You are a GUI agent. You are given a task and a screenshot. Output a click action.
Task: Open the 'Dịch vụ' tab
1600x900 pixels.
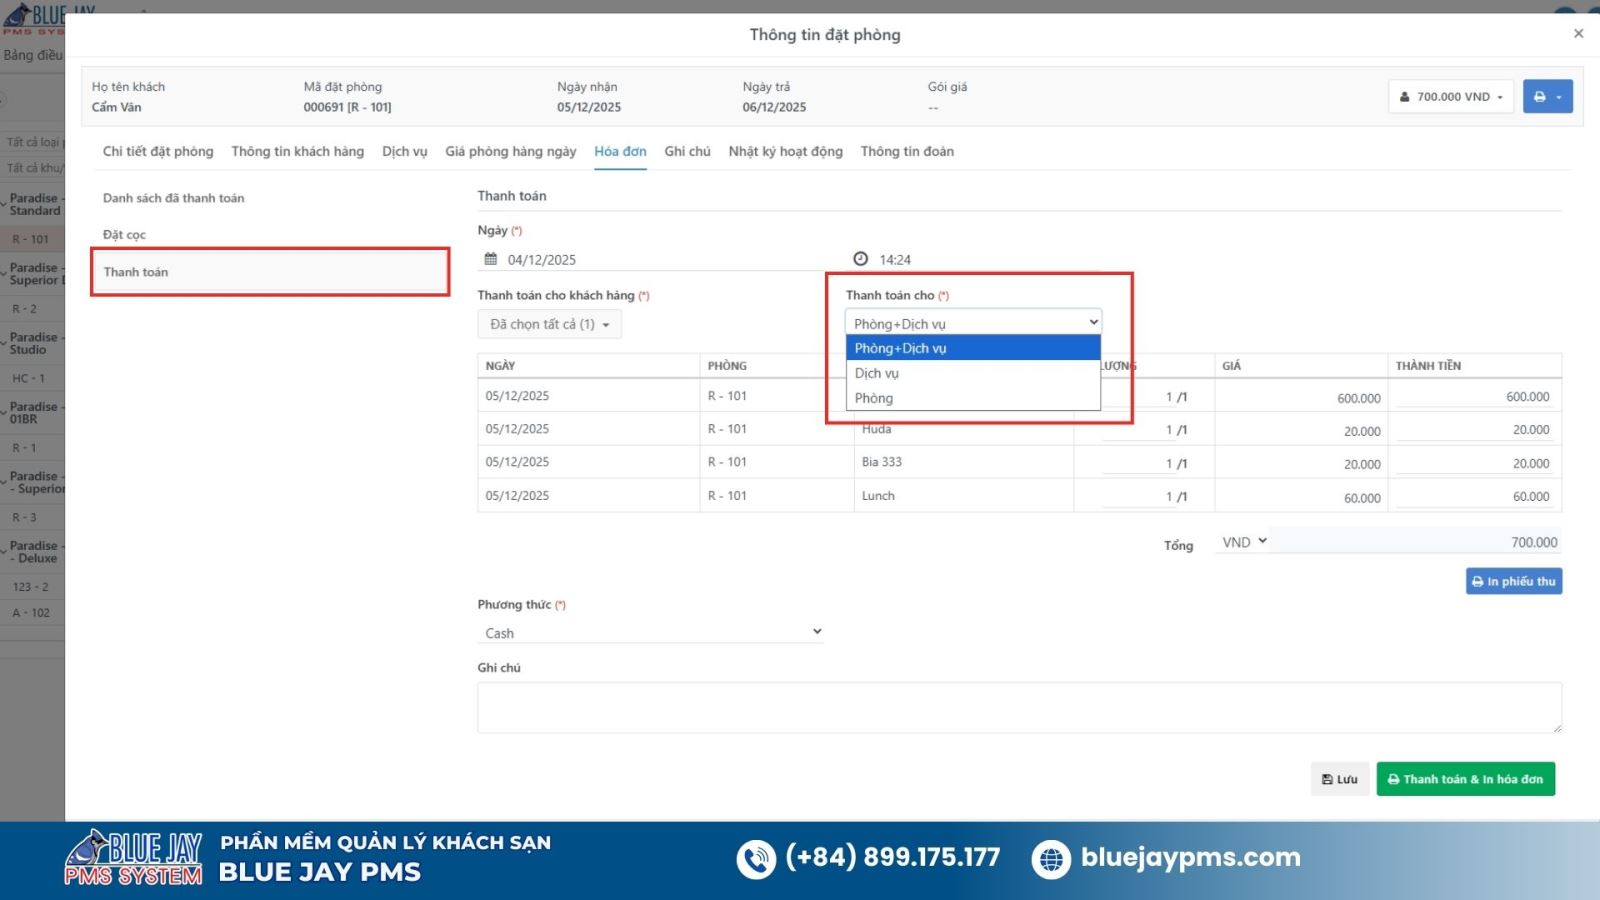pos(404,151)
